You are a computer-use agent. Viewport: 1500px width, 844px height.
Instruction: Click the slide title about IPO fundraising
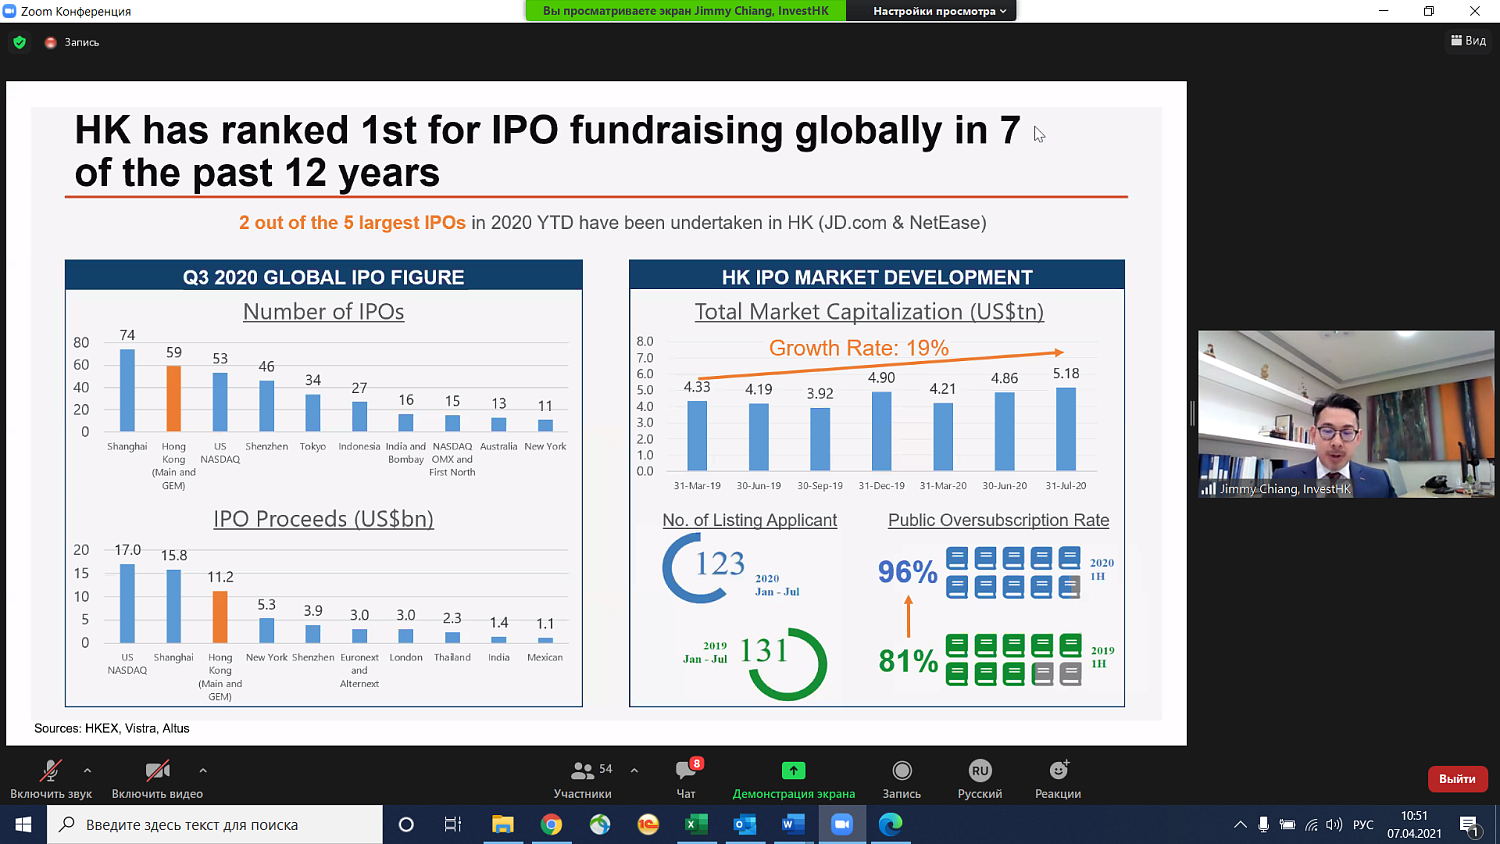548,151
